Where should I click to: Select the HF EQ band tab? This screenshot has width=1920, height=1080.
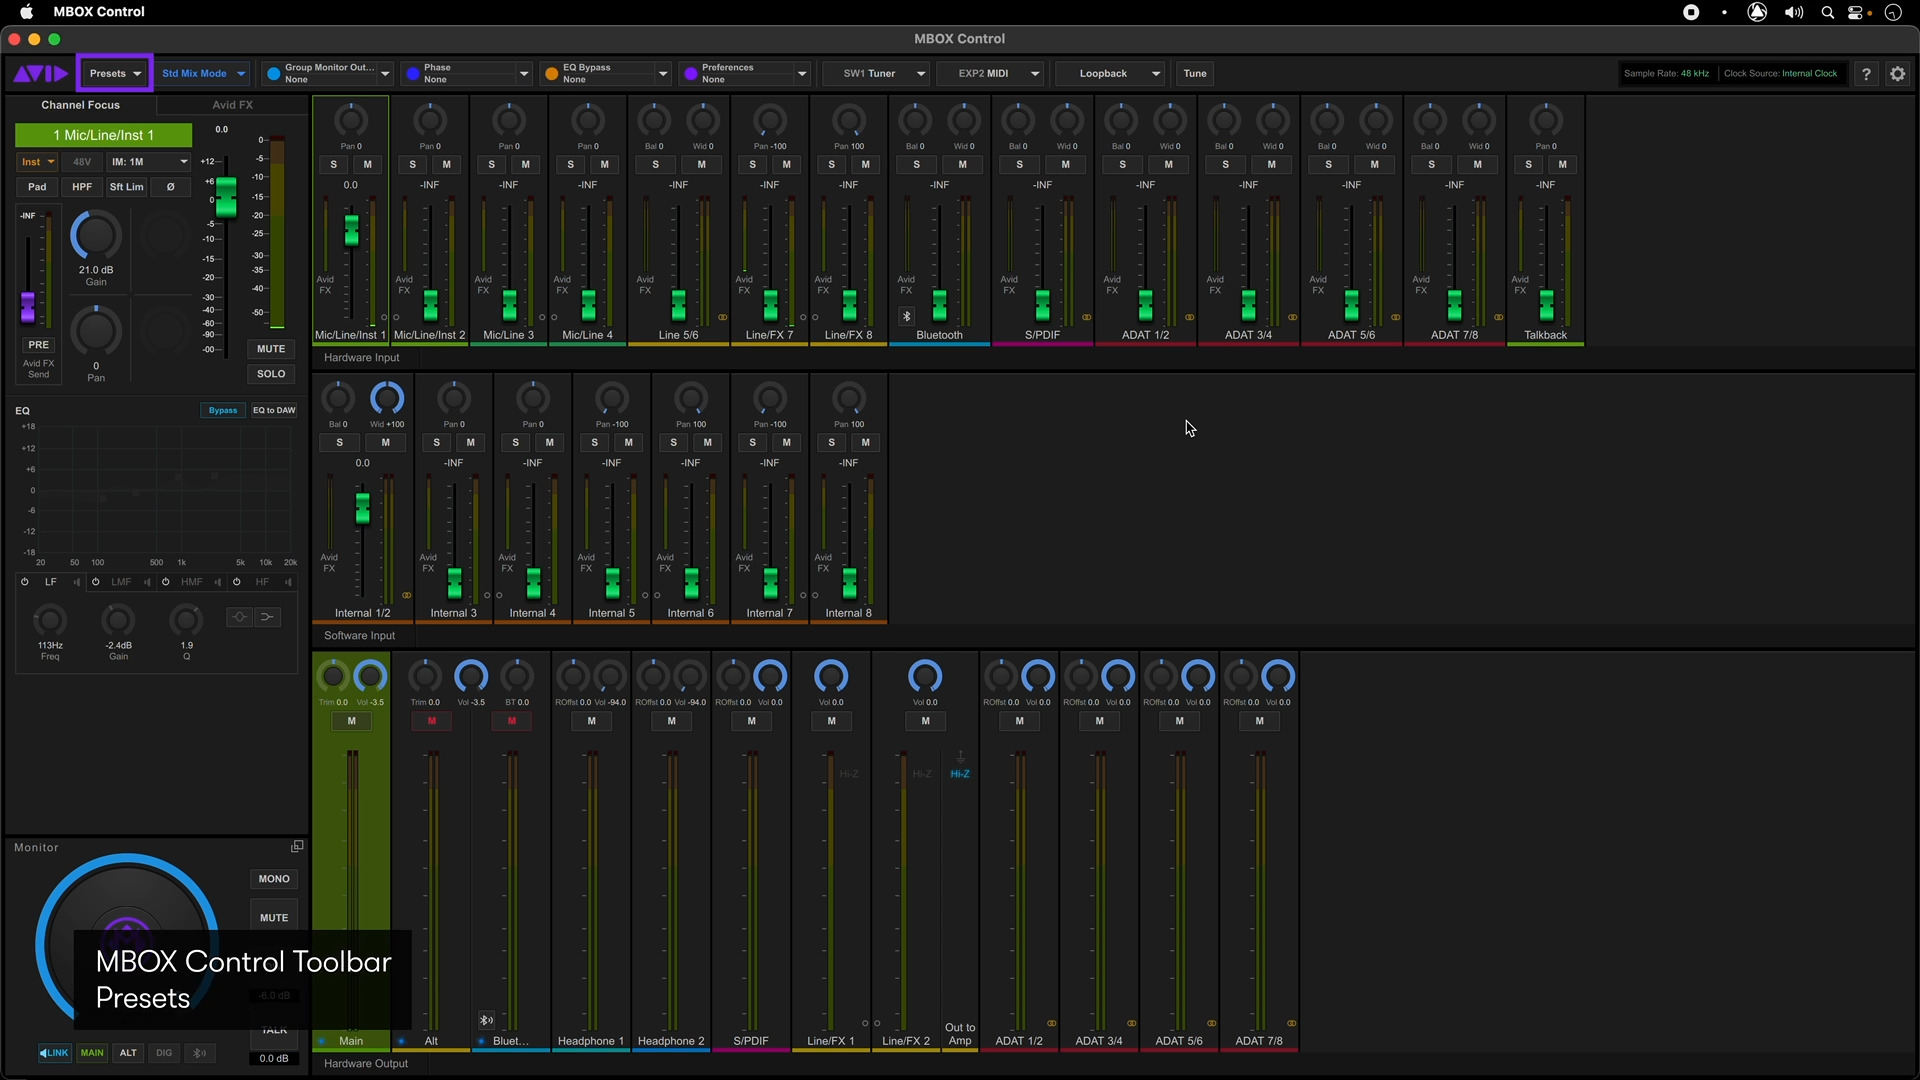click(x=262, y=582)
